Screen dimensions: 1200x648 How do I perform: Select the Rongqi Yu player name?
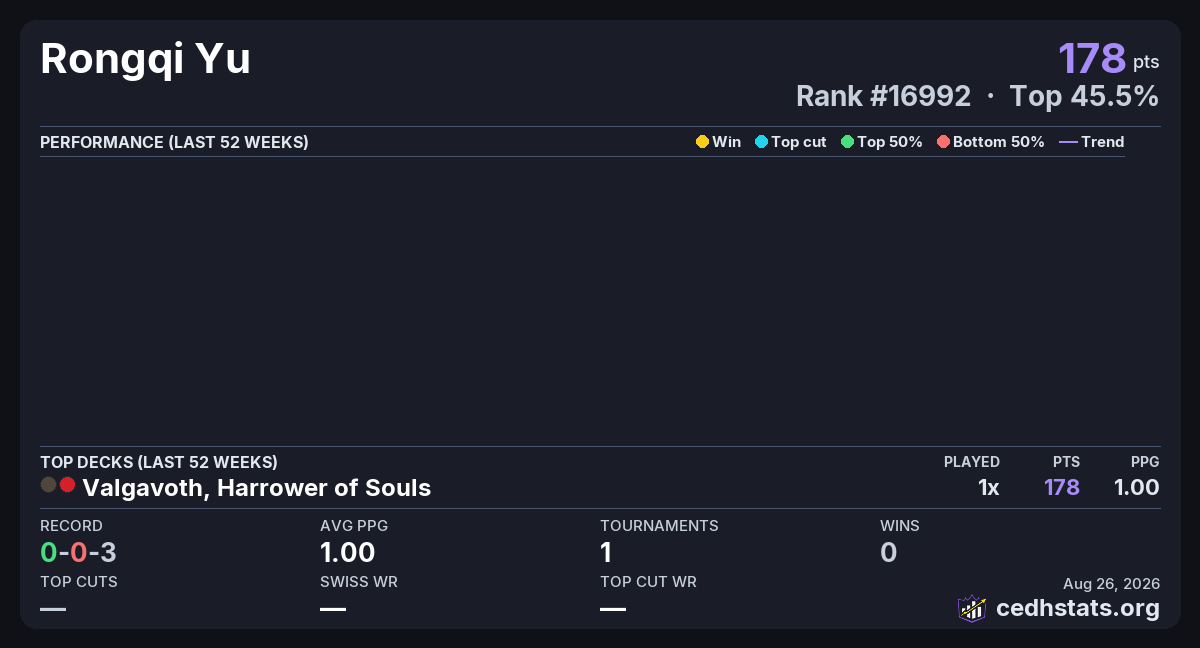(146, 60)
